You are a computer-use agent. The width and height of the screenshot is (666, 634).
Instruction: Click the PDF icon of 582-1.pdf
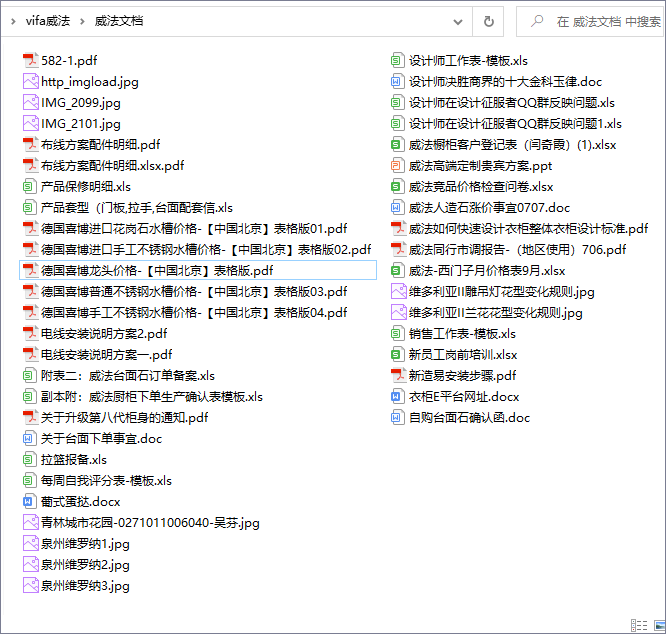(30, 60)
